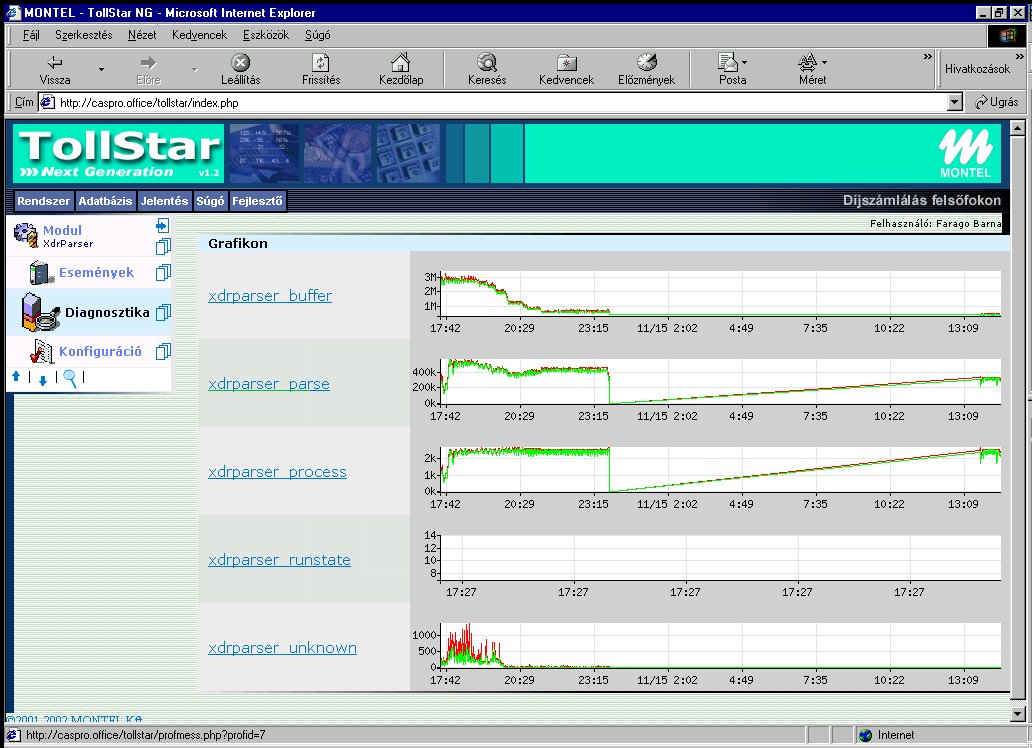Screen dimensions: 1032x748
Task: Go to Kezdőlap home in toolbar
Action: [x=400, y=69]
